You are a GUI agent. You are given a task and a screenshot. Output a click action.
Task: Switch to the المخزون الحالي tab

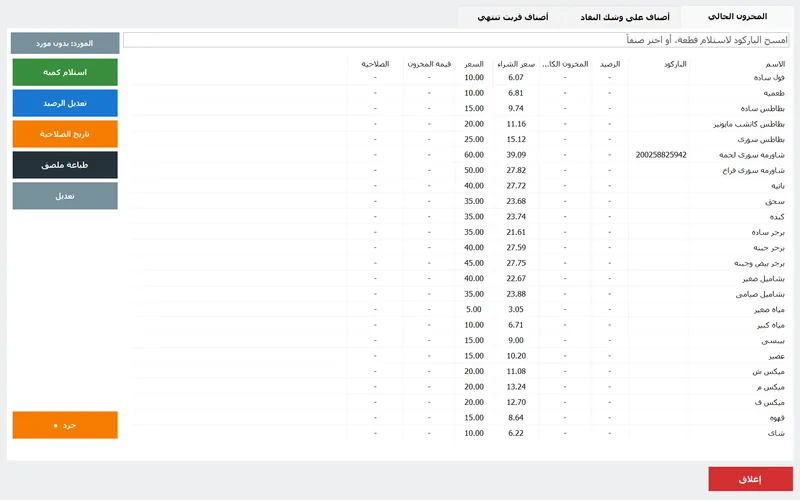pos(737,17)
